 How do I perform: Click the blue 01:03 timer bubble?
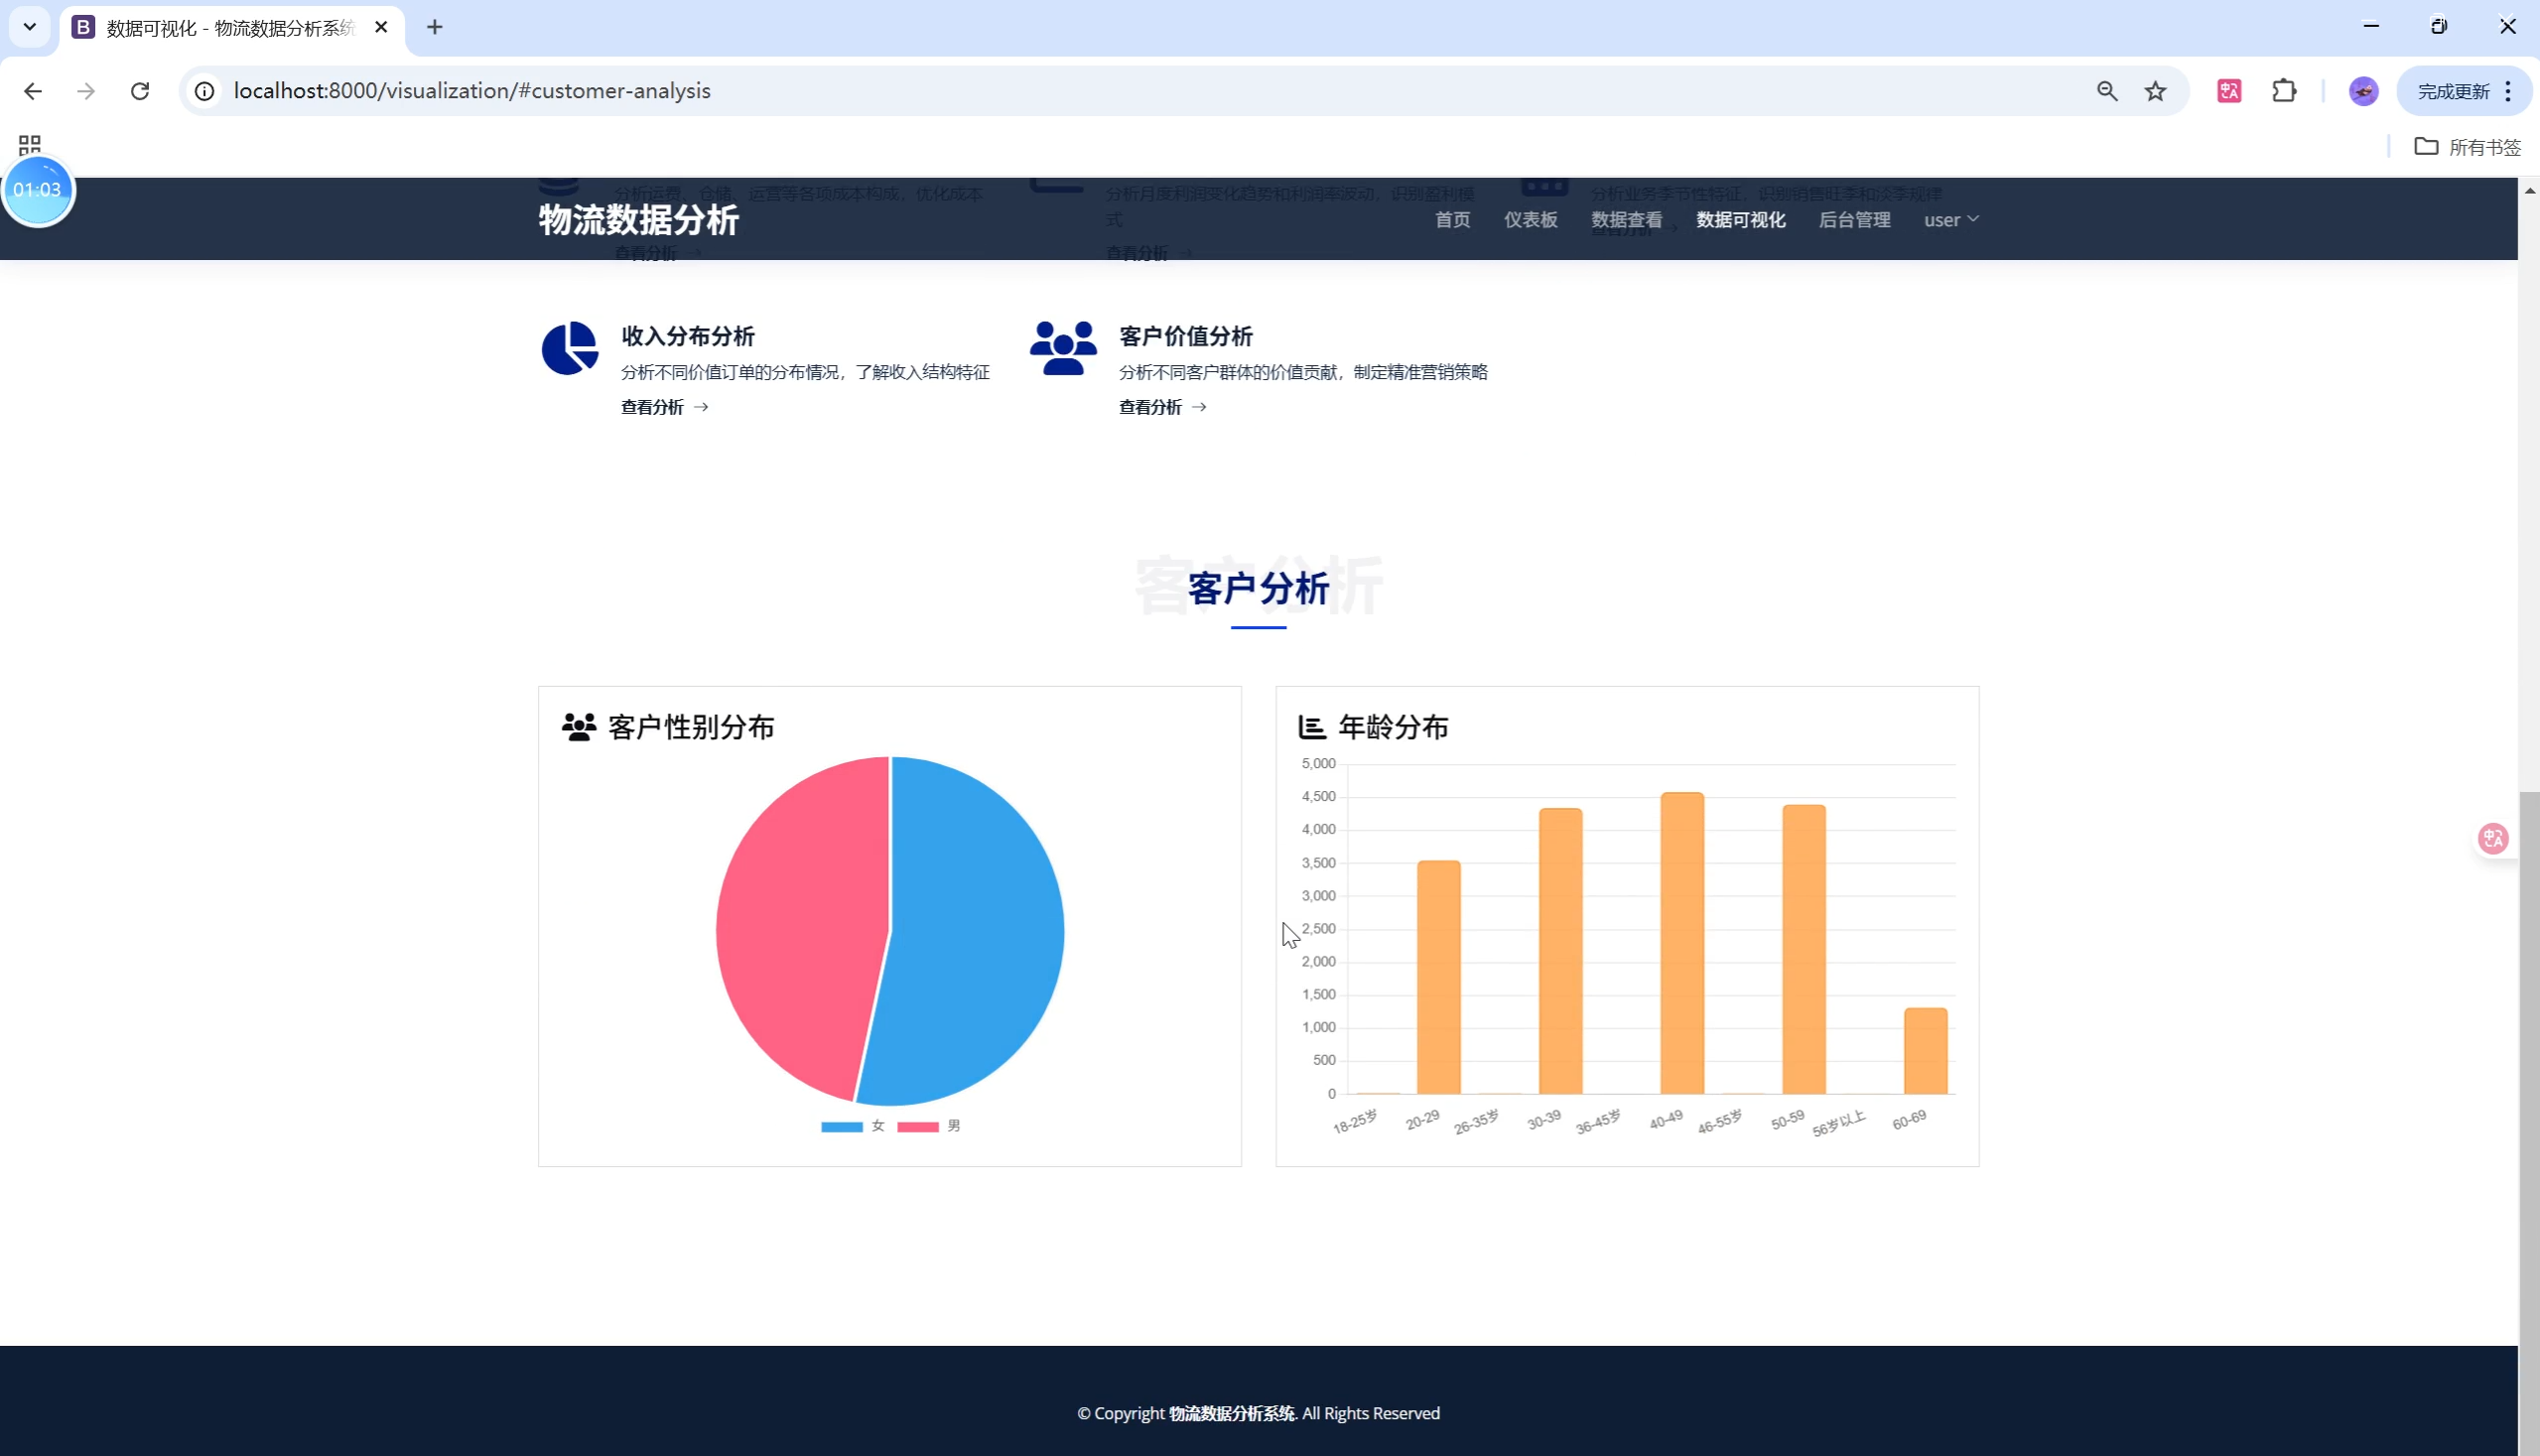38,190
